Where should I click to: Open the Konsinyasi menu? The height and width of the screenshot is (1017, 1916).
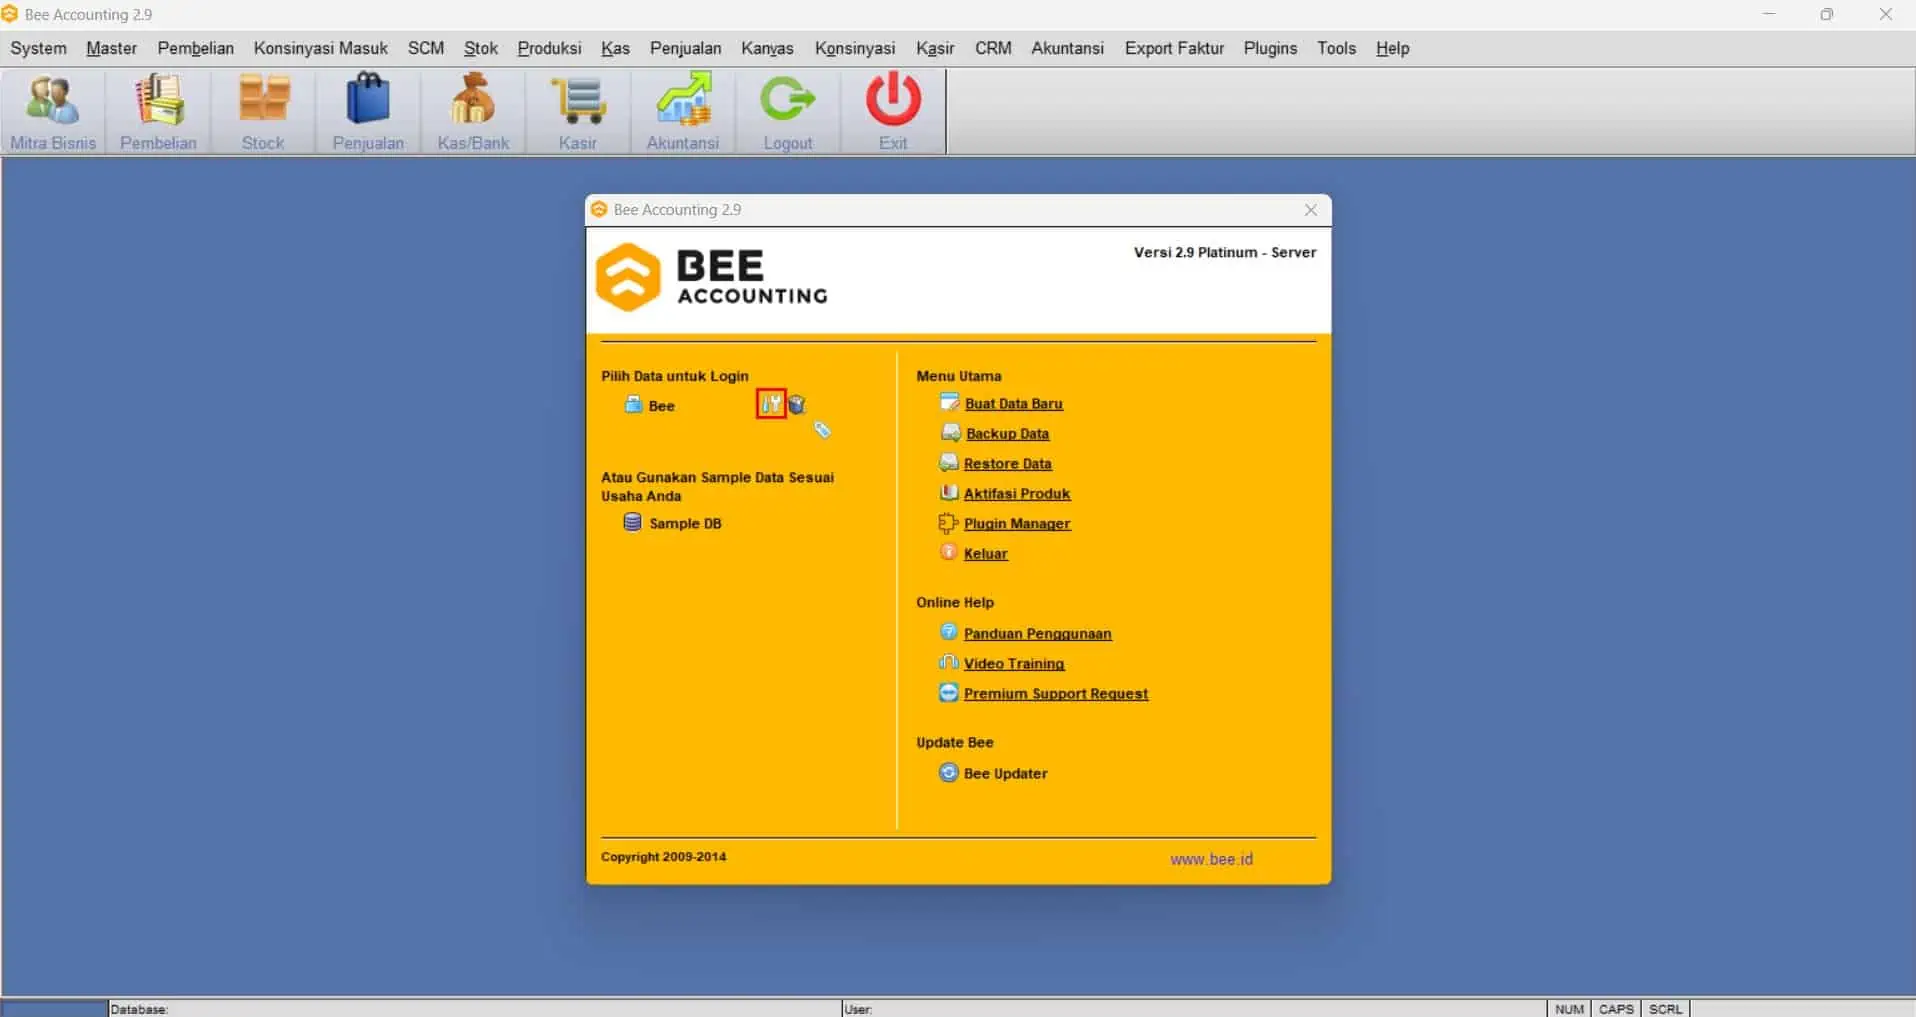(x=854, y=48)
